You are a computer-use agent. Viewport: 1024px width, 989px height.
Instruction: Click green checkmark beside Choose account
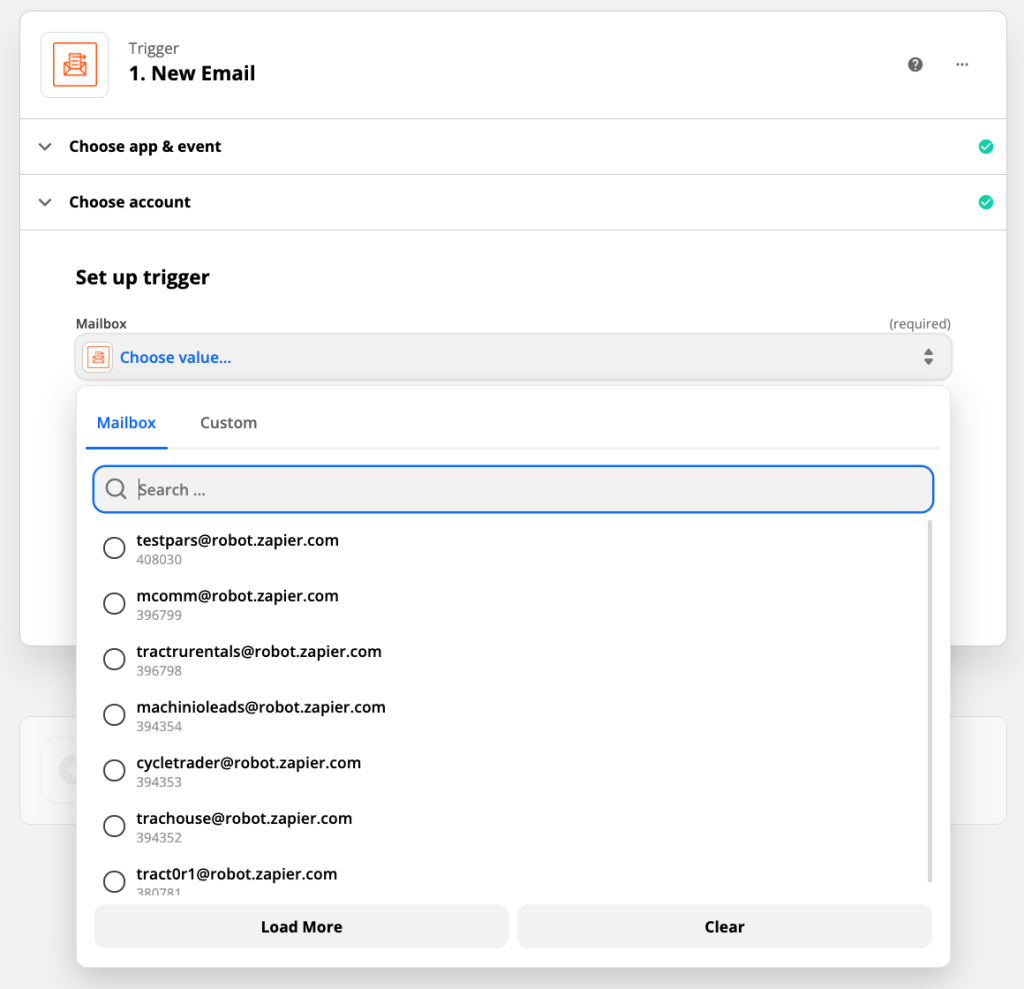pyautogui.click(x=985, y=203)
